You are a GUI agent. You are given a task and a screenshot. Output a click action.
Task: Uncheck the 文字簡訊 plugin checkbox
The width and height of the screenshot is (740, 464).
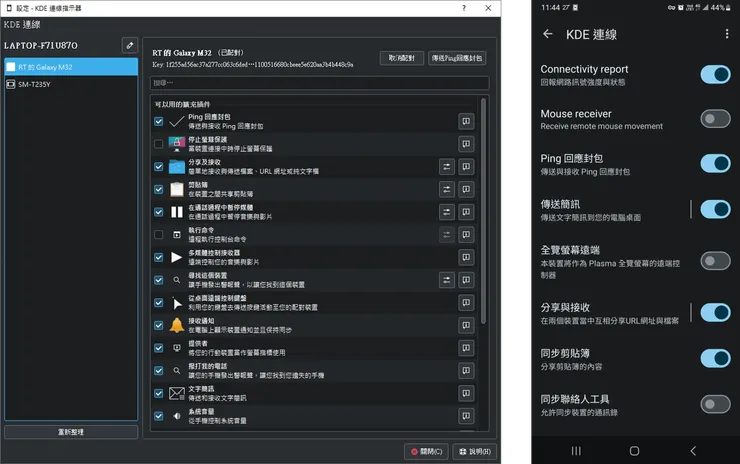pos(159,393)
